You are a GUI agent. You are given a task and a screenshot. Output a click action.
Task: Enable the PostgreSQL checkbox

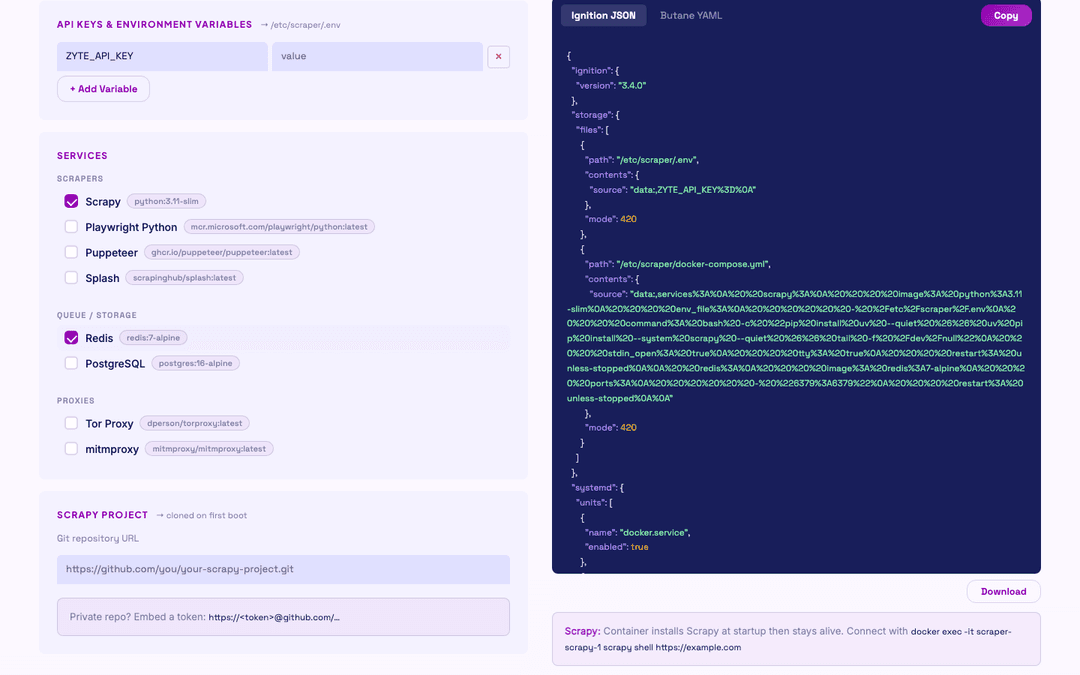pyautogui.click(x=71, y=363)
